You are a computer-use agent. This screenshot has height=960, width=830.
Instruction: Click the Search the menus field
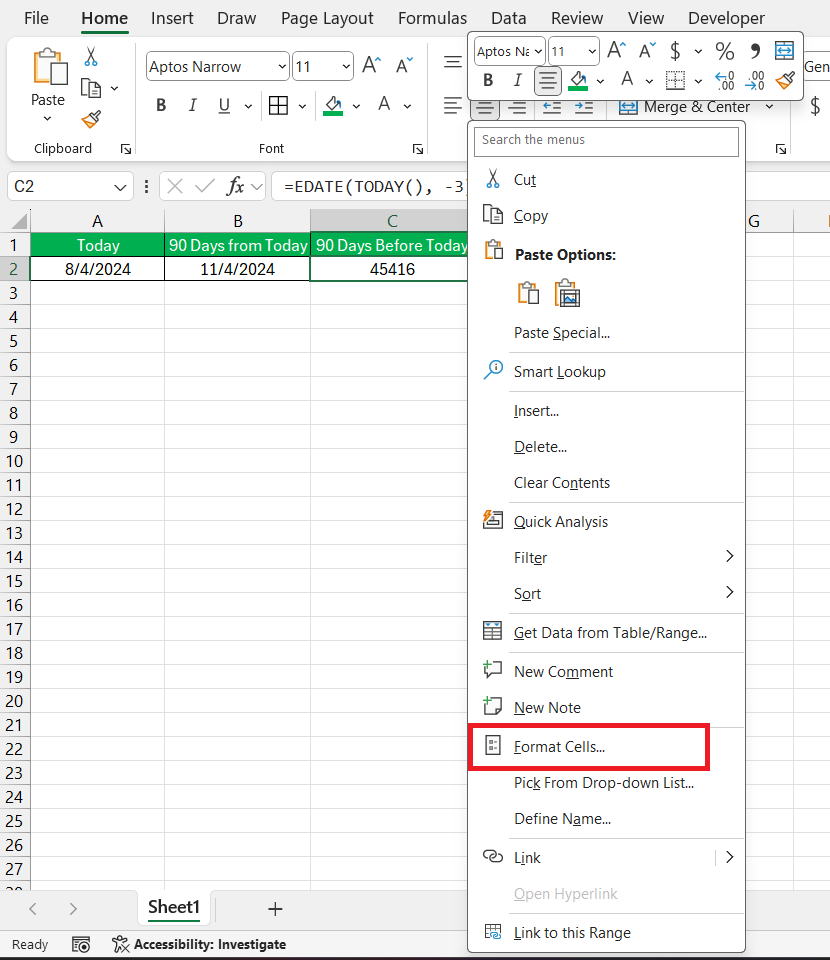pos(606,140)
